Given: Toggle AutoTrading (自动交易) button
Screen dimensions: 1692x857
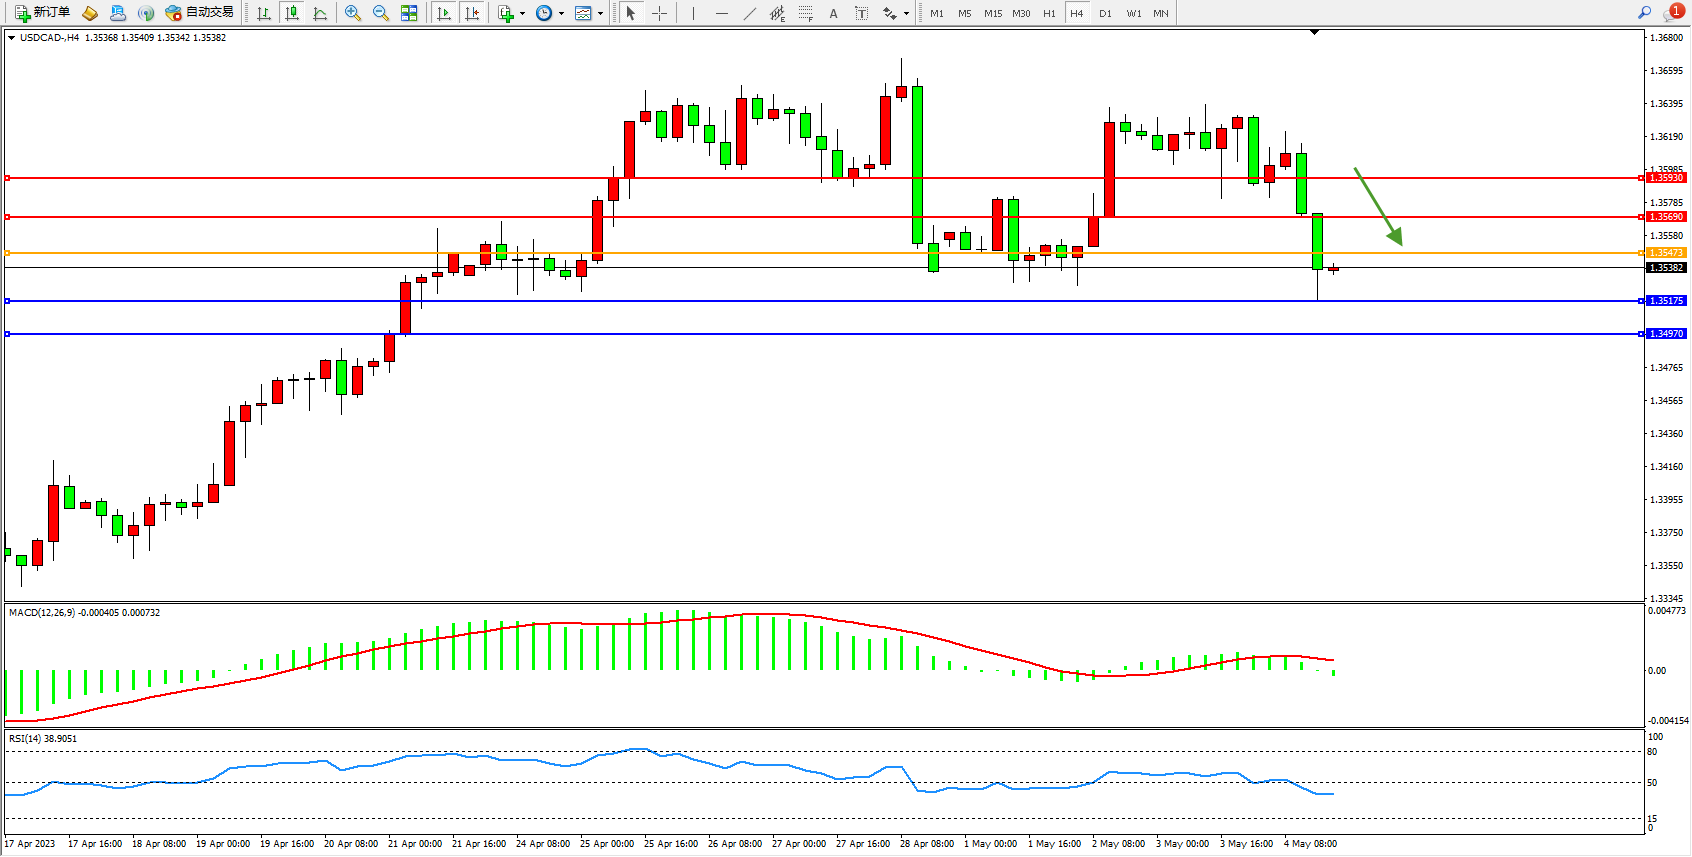Looking at the screenshot, I should point(199,13).
